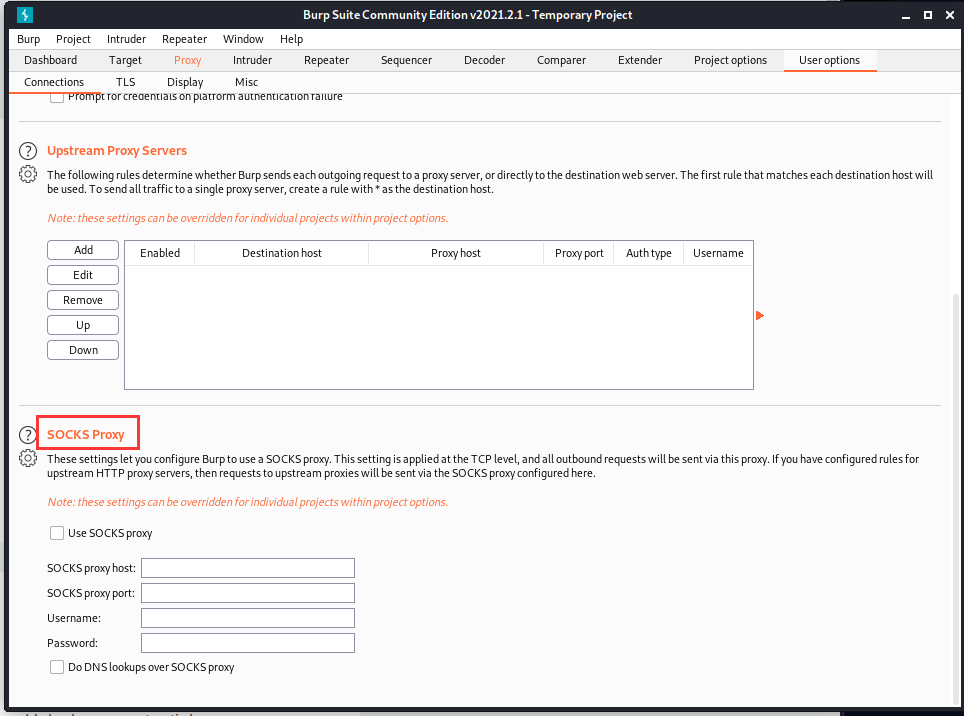Image resolution: width=964 pixels, height=716 pixels.
Task: Open the Project menu
Action: [x=73, y=39]
